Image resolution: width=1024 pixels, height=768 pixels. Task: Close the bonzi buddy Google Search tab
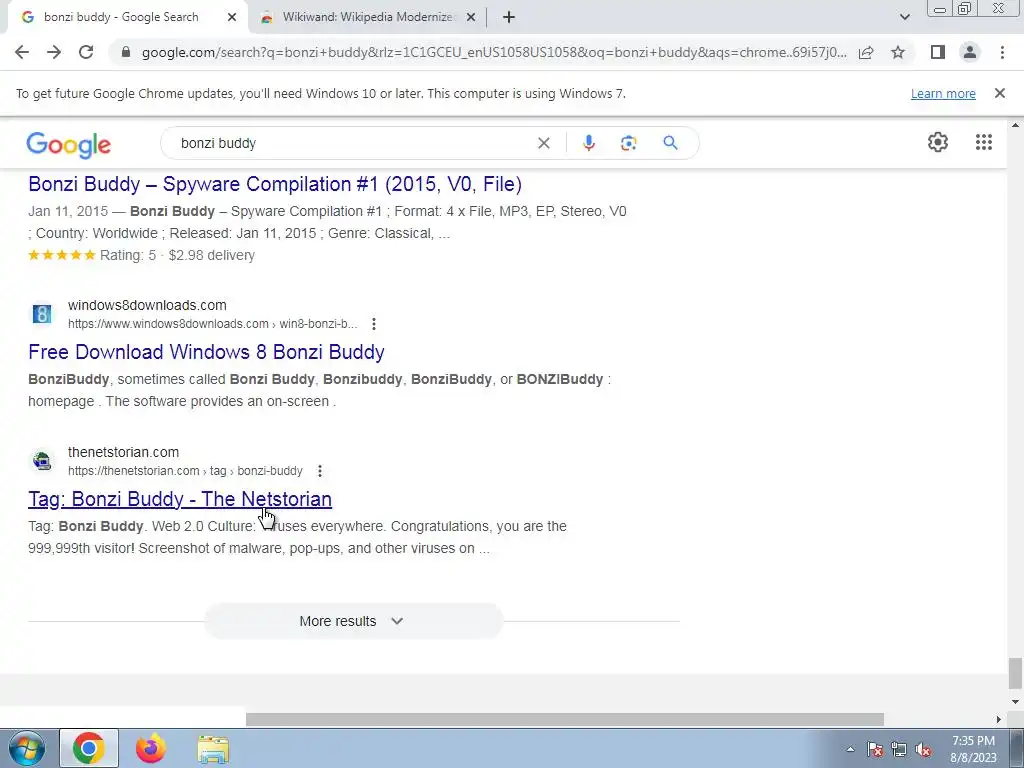tap(232, 18)
